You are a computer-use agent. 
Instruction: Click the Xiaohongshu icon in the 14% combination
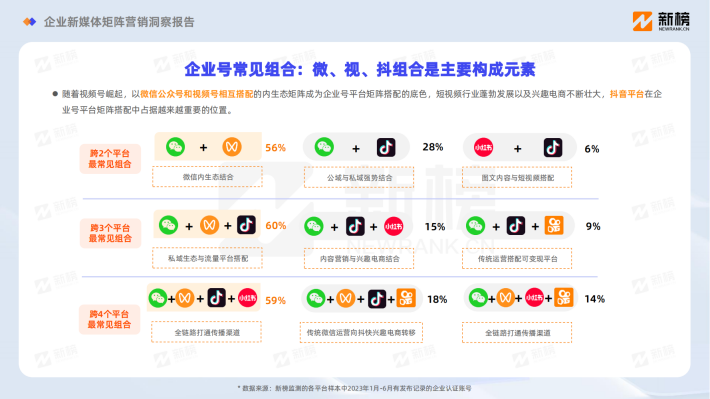point(534,298)
